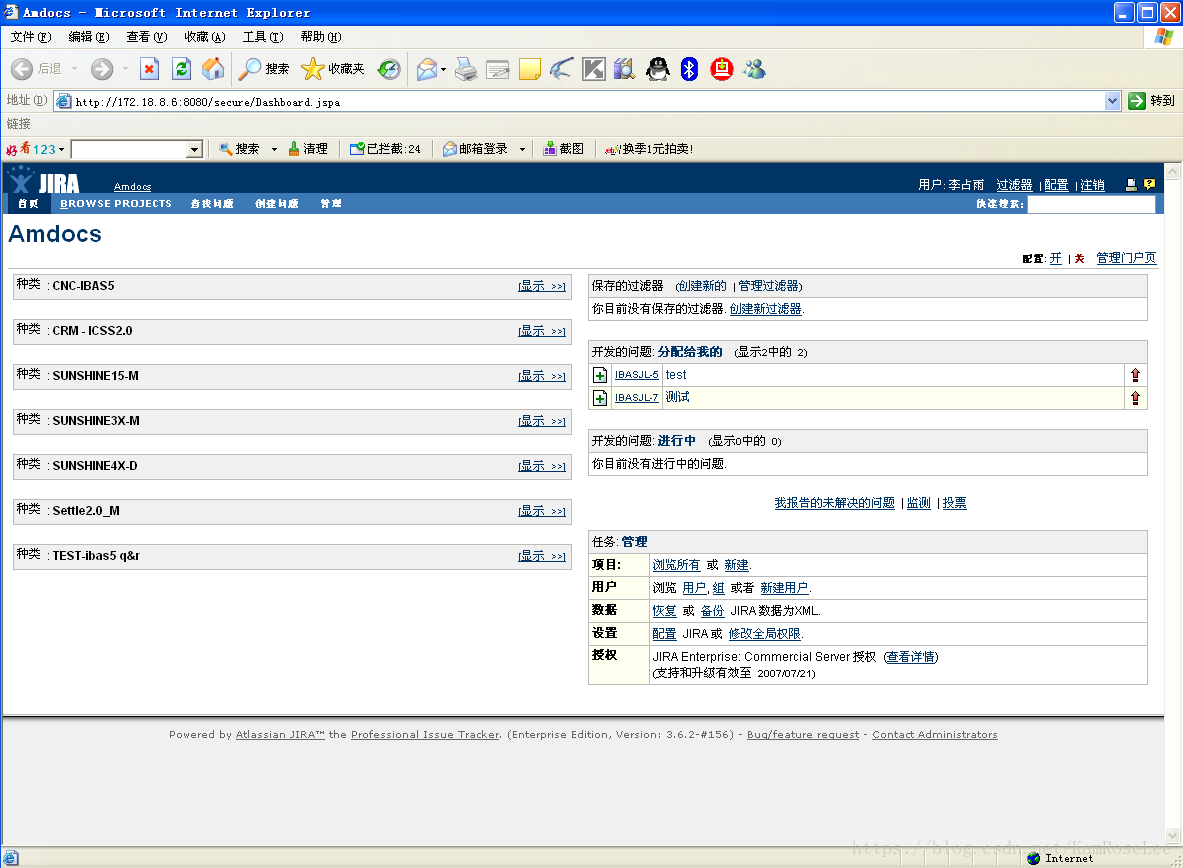Screen dimensions: 1183x868
Task: Expand issue IBASJL-7 plus icon
Action: point(600,398)
